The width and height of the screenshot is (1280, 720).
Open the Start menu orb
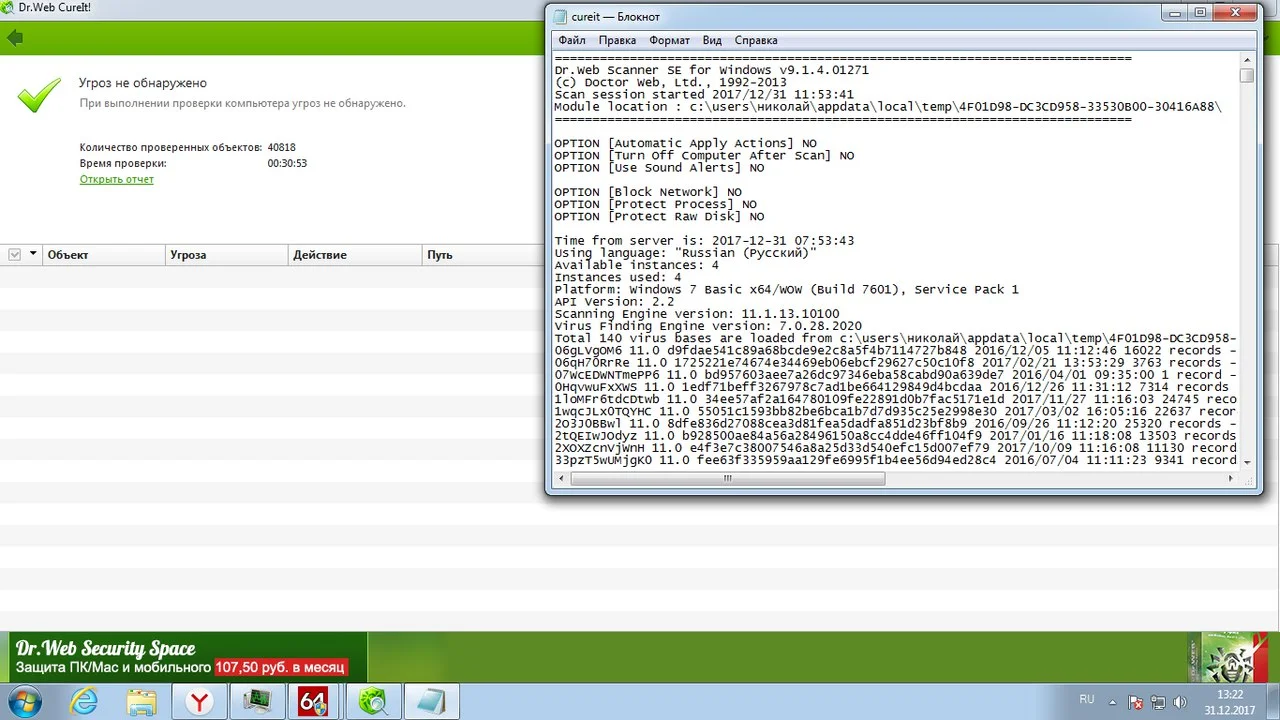coord(25,701)
